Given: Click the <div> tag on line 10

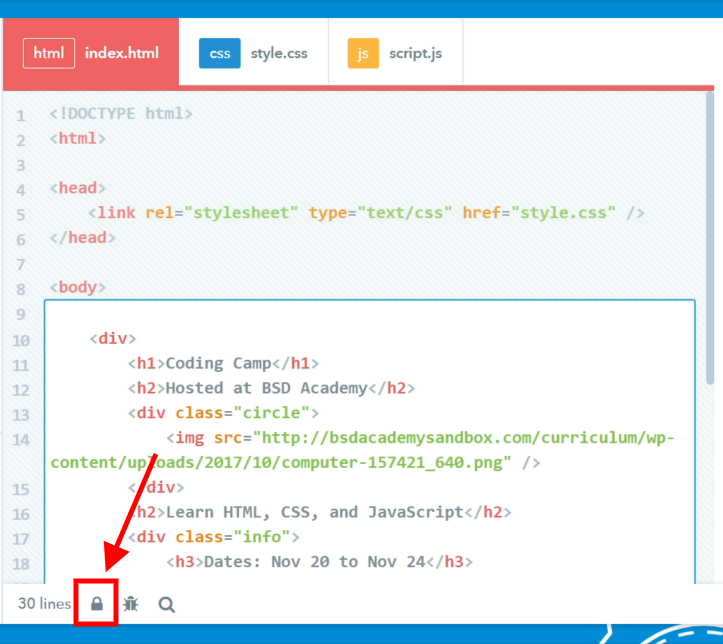Looking at the screenshot, I should pos(113,339).
